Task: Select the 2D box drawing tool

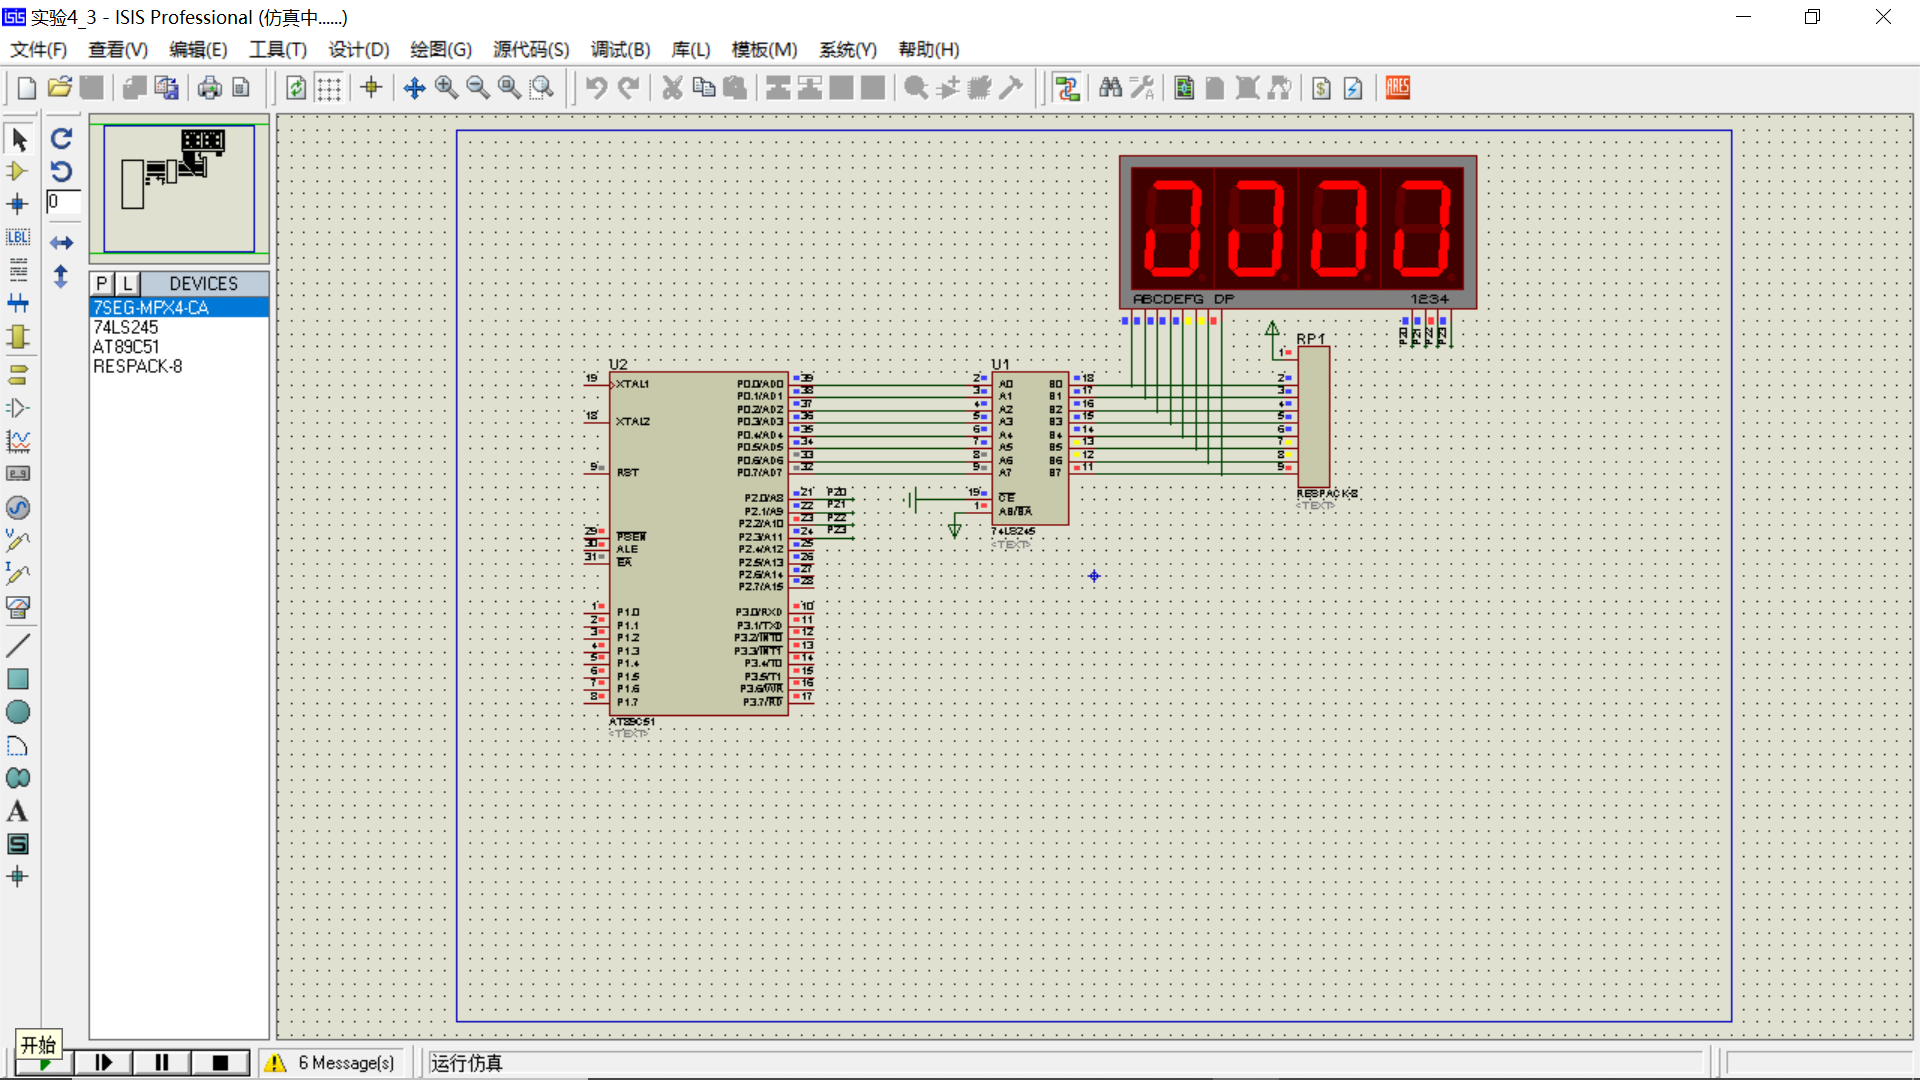Action: pyautogui.click(x=18, y=679)
